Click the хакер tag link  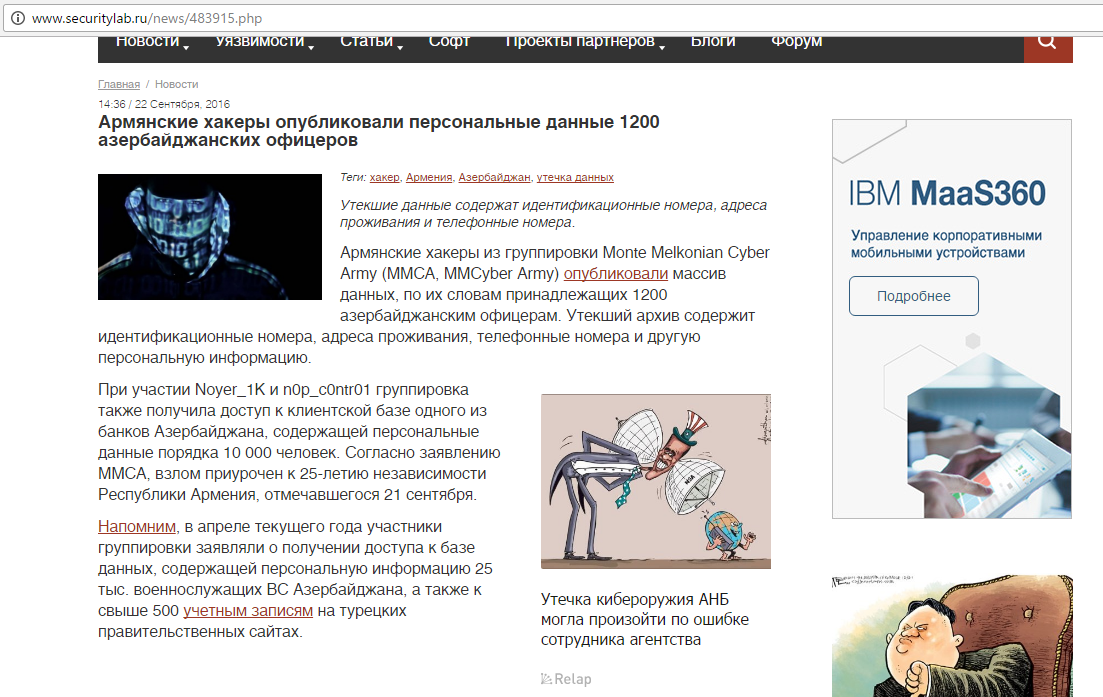385,177
